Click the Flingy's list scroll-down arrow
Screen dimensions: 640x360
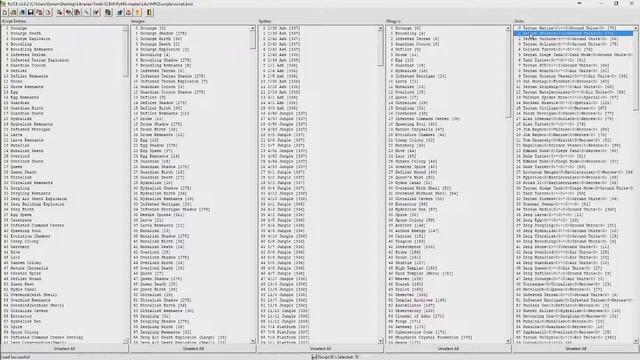508,341
